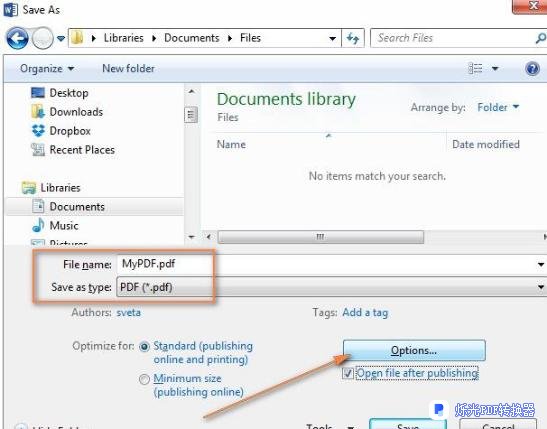Image resolution: width=547 pixels, height=429 pixels.
Task: Open the Organize menu
Action: click(x=47, y=68)
